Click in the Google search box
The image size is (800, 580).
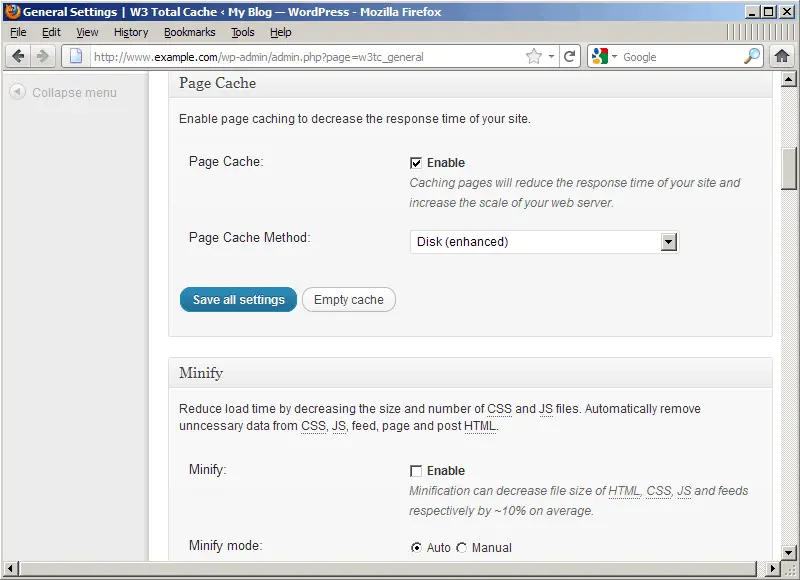(681, 57)
